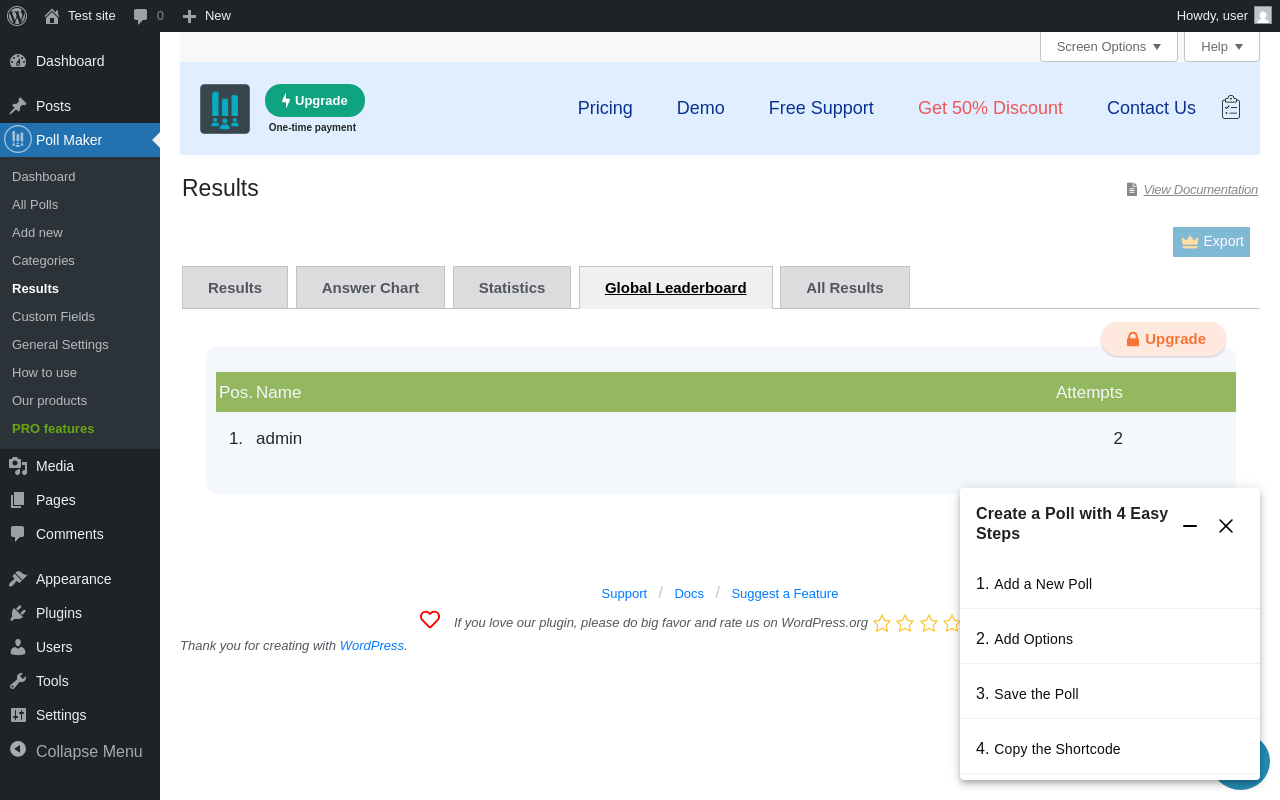Click the Poll Maker plugin logo
1280x800 pixels.
tap(225, 109)
